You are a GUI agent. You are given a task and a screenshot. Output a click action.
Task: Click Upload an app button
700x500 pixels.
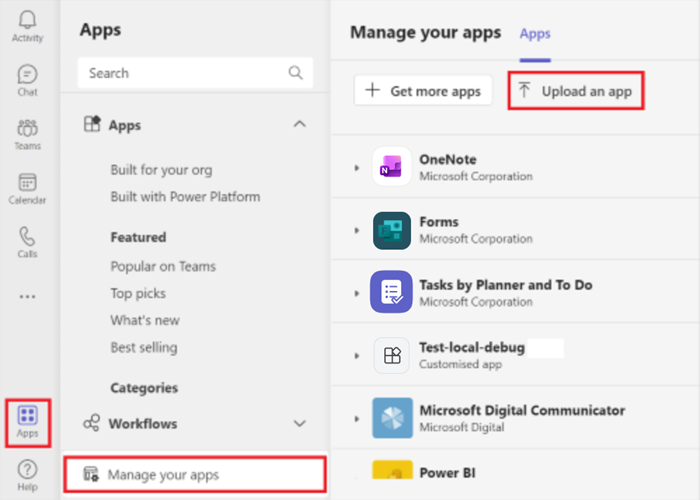click(576, 91)
